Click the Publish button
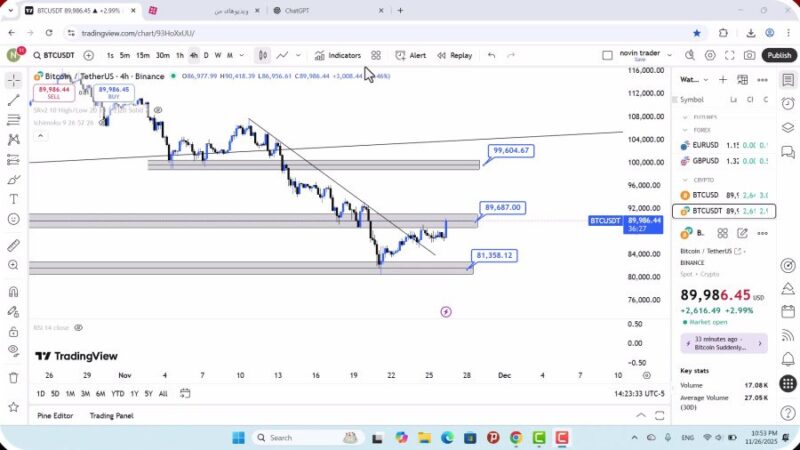Screen dimensions: 800x450 (x=779, y=56)
